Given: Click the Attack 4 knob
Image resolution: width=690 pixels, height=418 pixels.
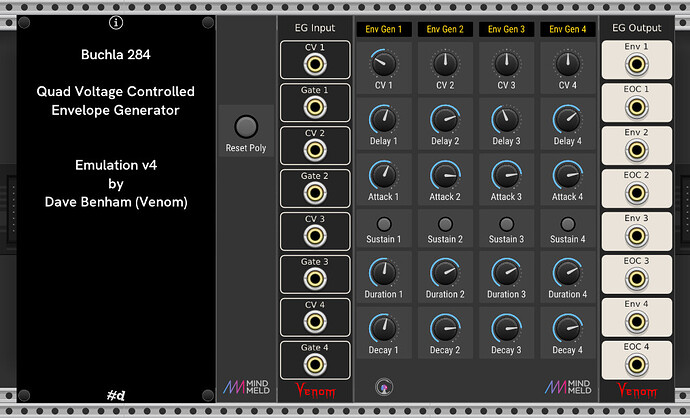Looking at the screenshot, I should pyautogui.click(x=568, y=175).
